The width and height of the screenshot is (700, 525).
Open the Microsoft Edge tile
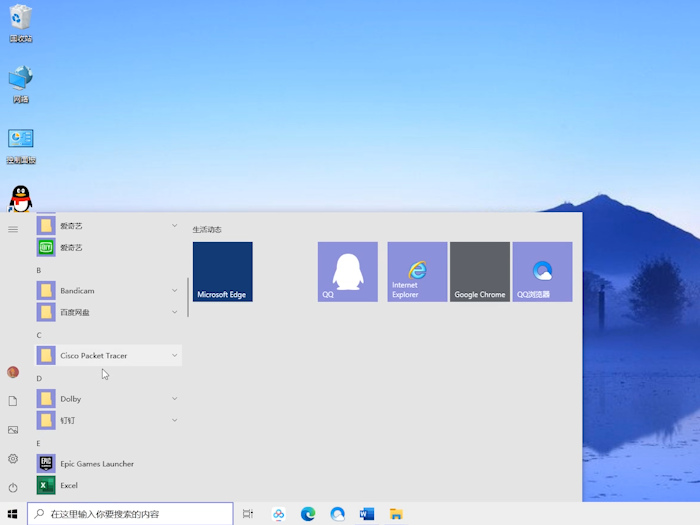(x=223, y=272)
